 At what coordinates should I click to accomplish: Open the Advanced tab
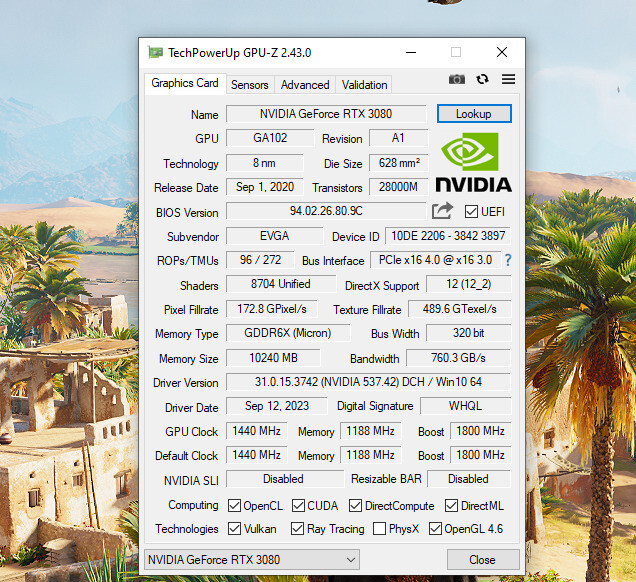pos(305,85)
